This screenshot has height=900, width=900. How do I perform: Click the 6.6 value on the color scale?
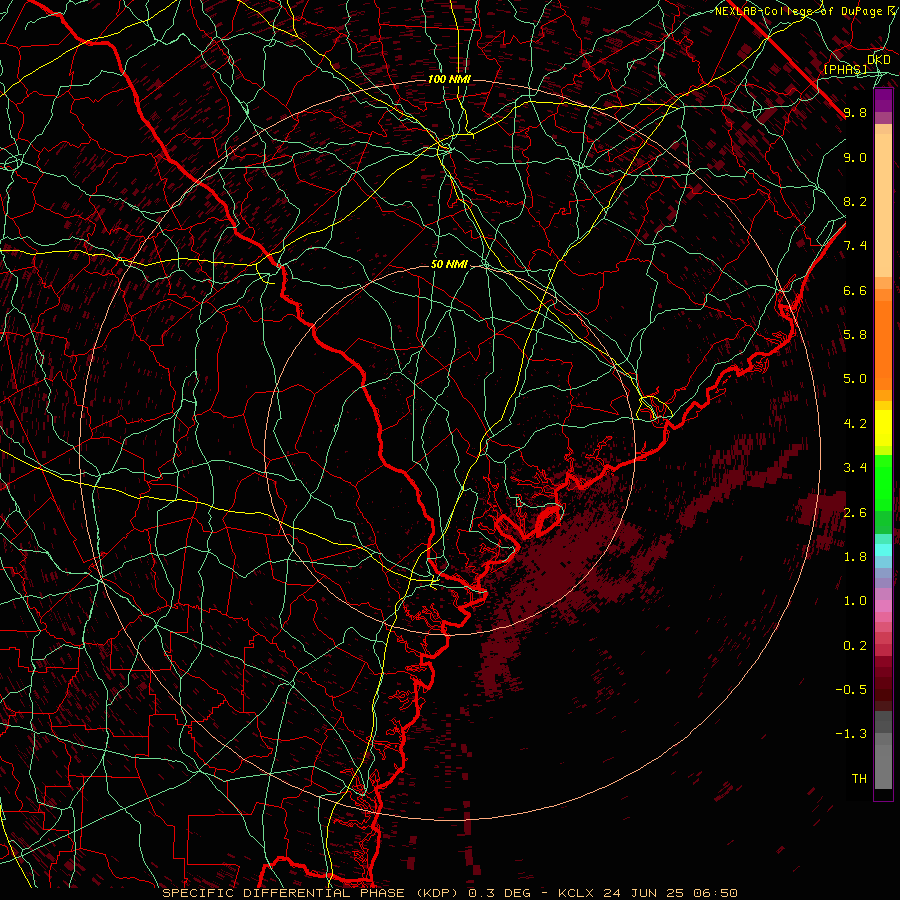pyautogui.click(x=855, y=291)
